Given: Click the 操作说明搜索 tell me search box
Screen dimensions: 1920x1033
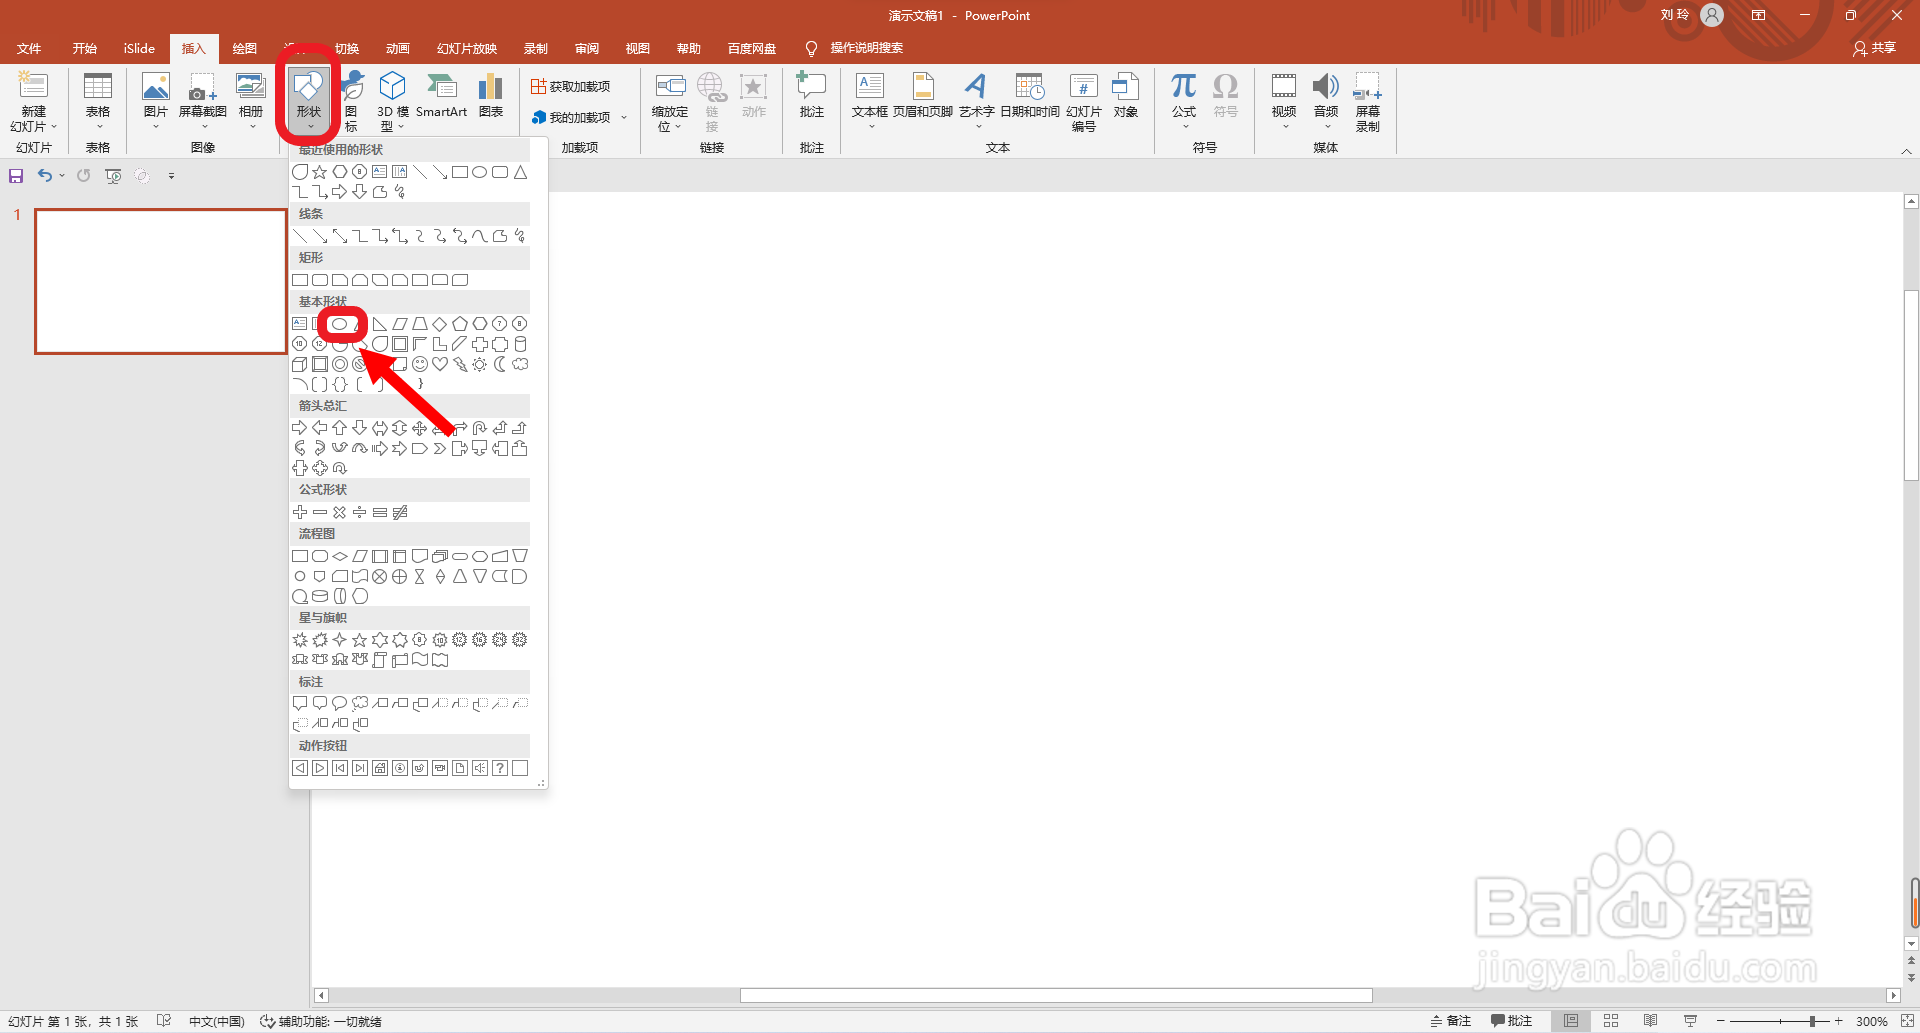Looking at the screenshot, I should coord(866,48).
